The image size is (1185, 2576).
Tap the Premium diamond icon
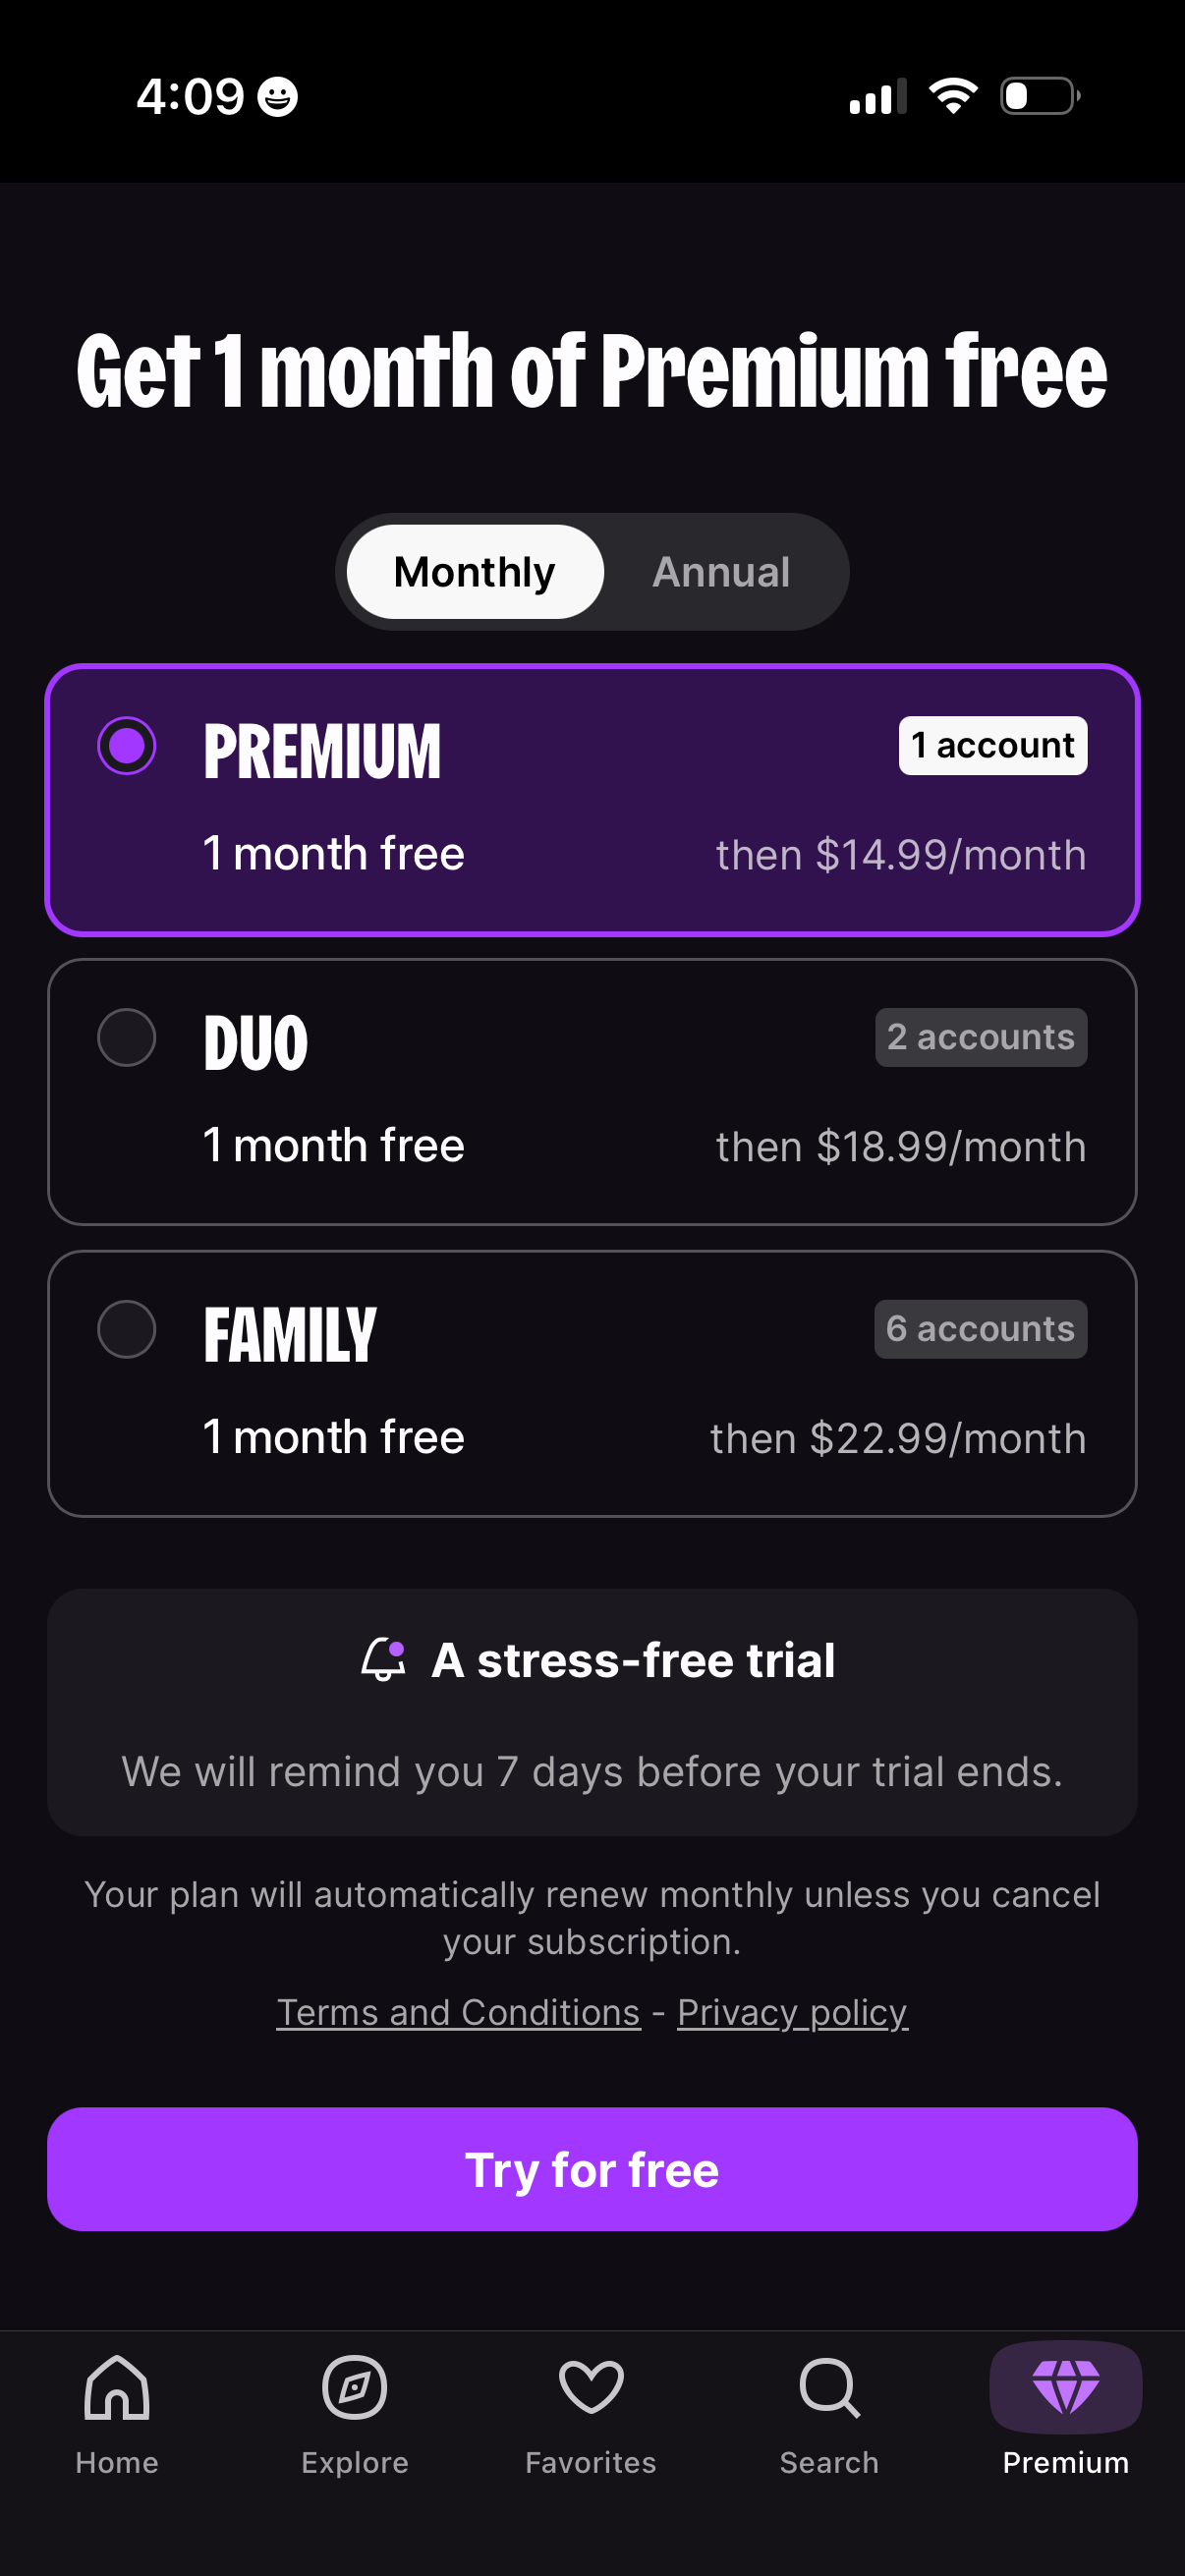pos(1065,2388)
